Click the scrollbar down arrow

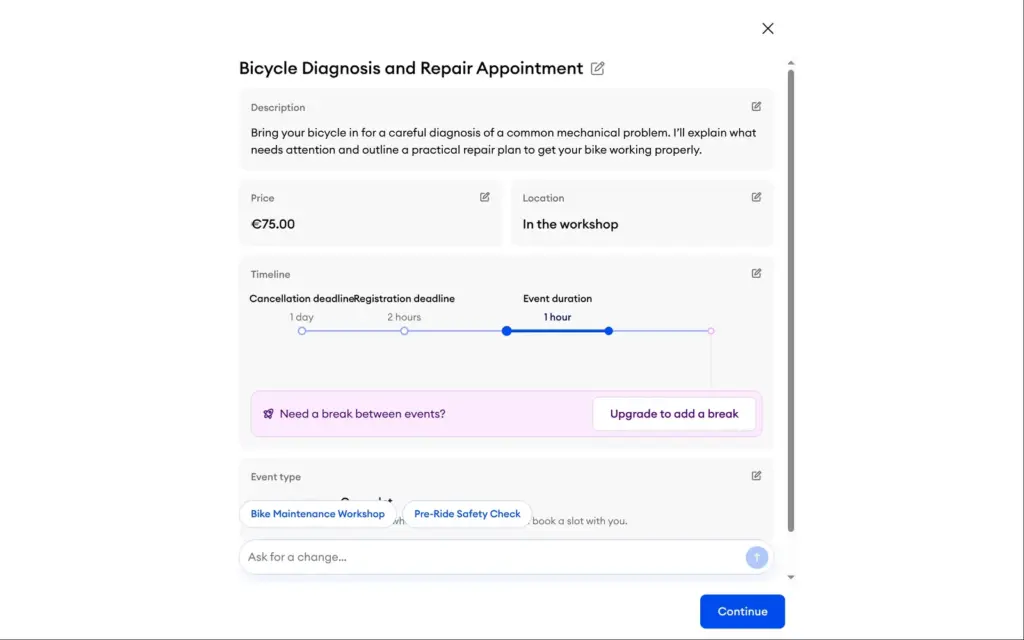pos(791,577)
